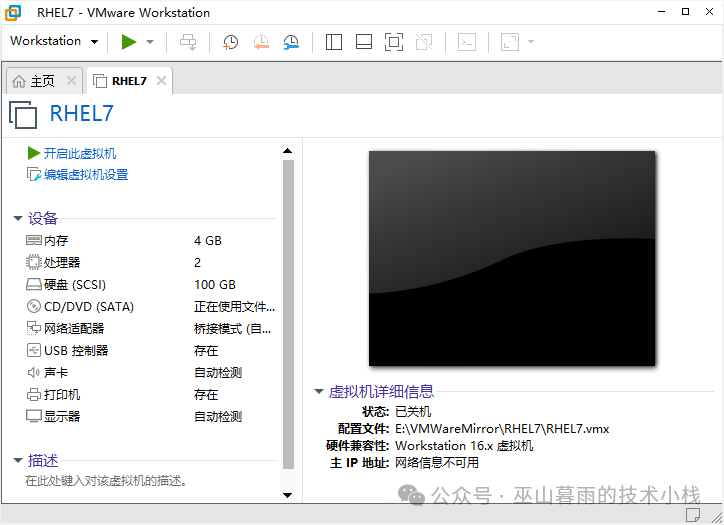
Task: Click the message log icon in status bar
Action: (x=693, y=514)
